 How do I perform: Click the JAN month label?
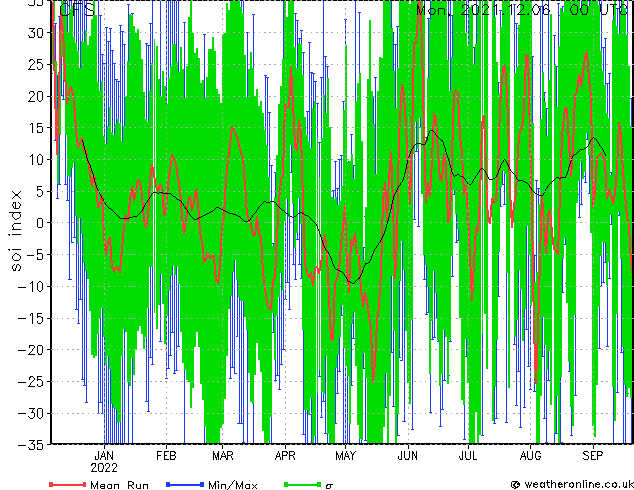(104, 456)
